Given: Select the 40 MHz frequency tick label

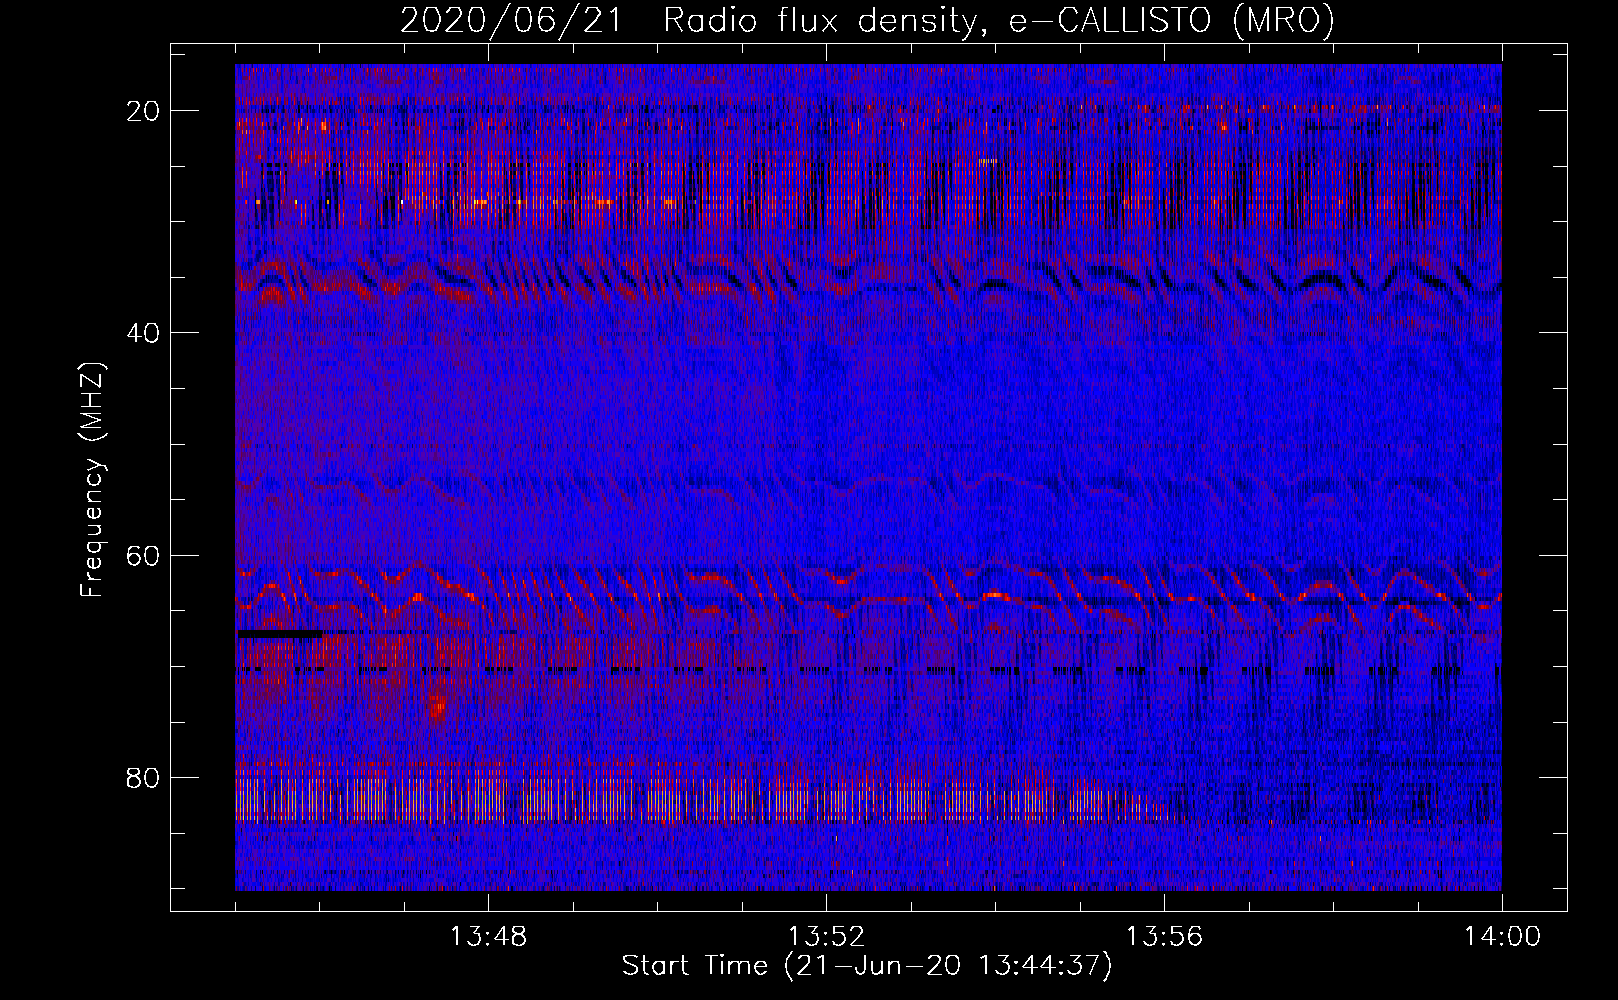Looking at the screenshot, I should tap(143, 333).
